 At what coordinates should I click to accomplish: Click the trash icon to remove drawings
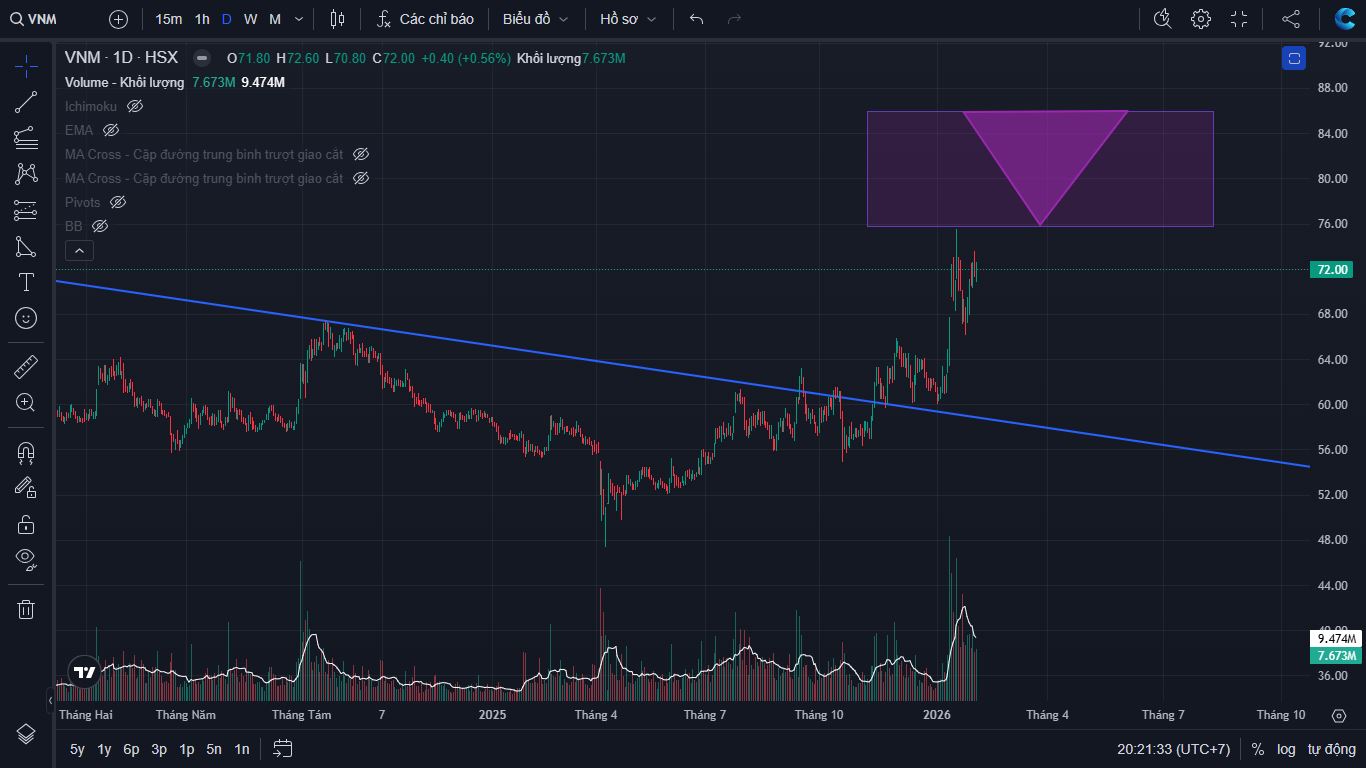tap(26, 609)
